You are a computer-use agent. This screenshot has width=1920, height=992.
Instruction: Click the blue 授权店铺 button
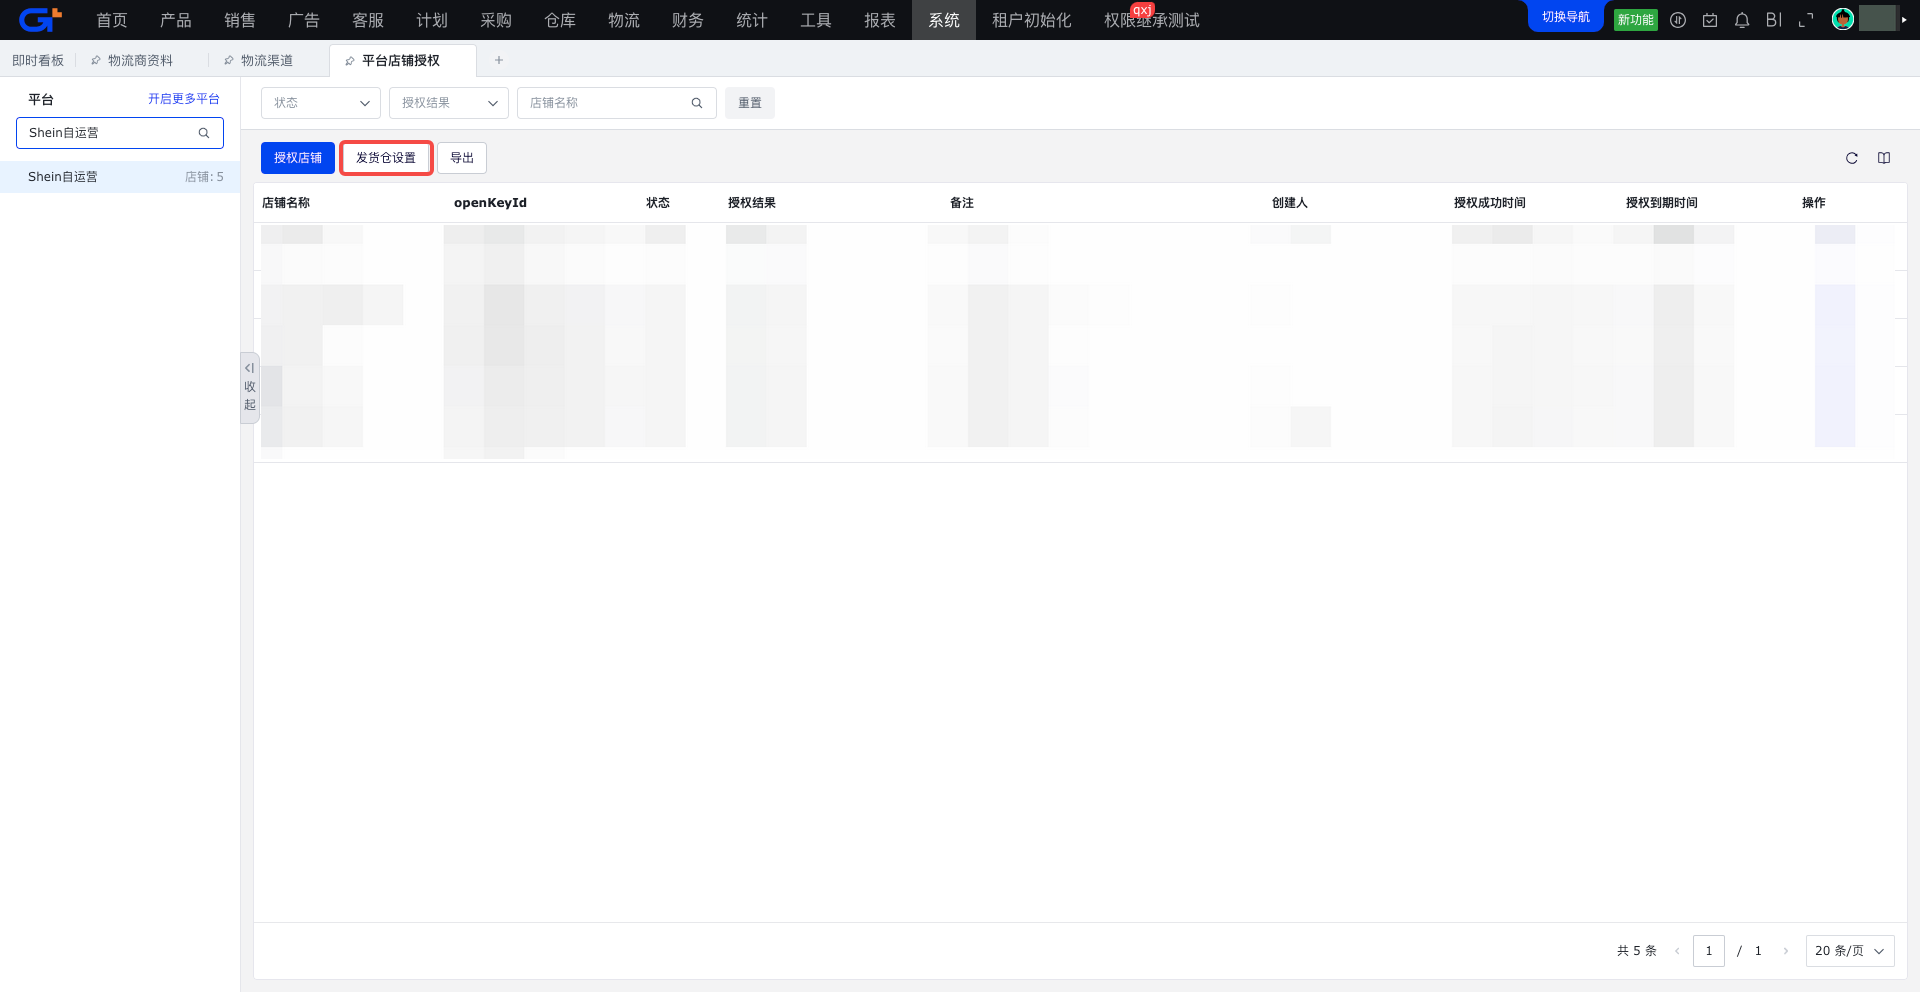click(298, 158)
